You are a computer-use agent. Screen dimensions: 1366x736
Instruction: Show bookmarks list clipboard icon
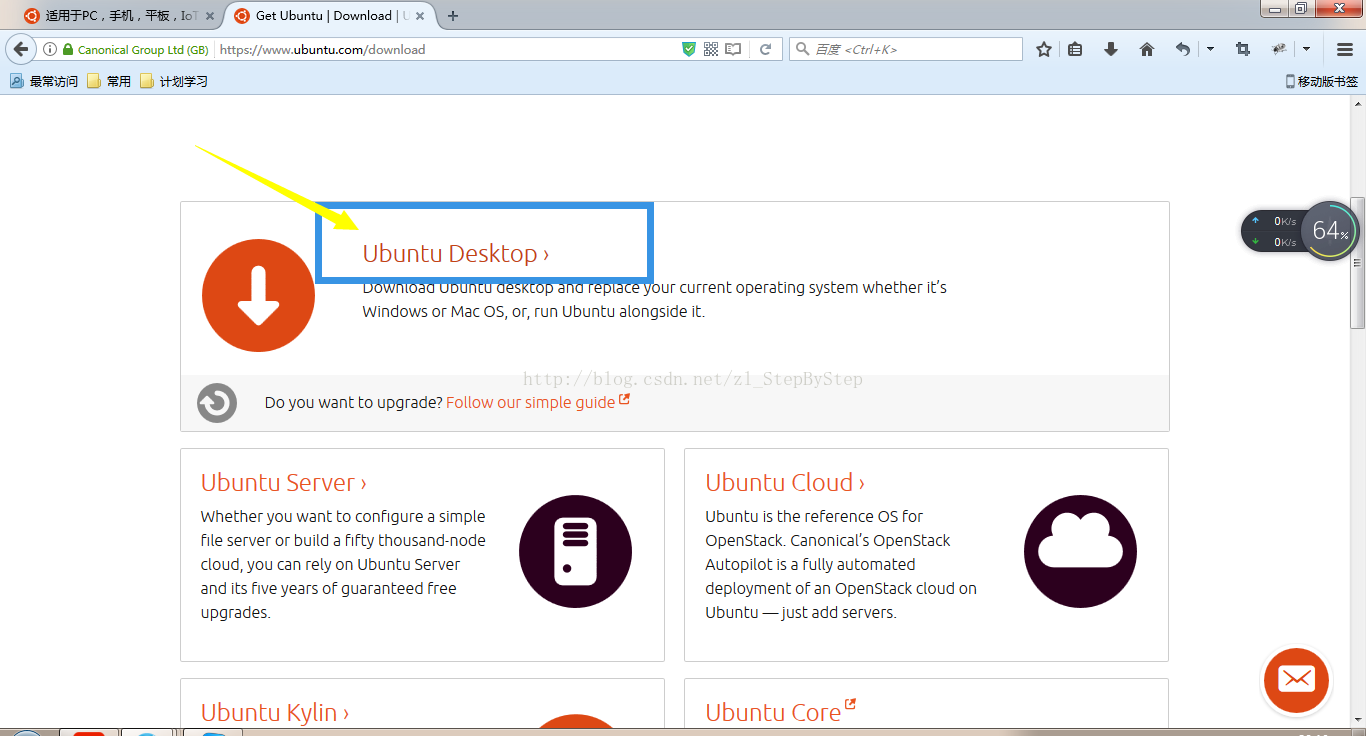coord(1075,49)
